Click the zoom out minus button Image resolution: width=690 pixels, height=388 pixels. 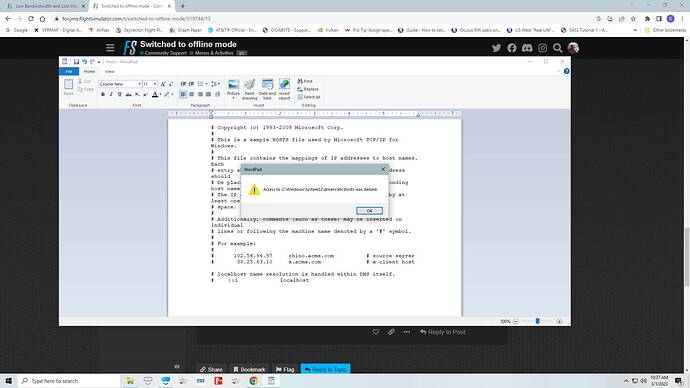516,322
